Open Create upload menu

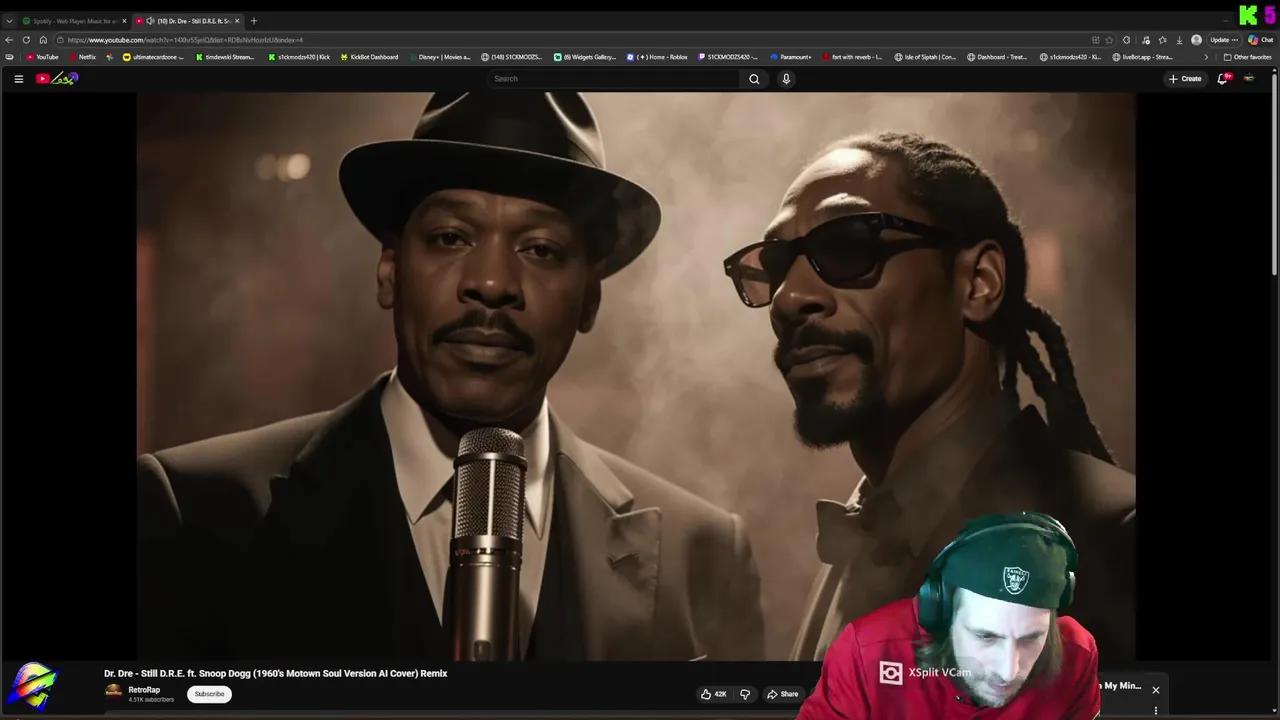coord(1185,79)
